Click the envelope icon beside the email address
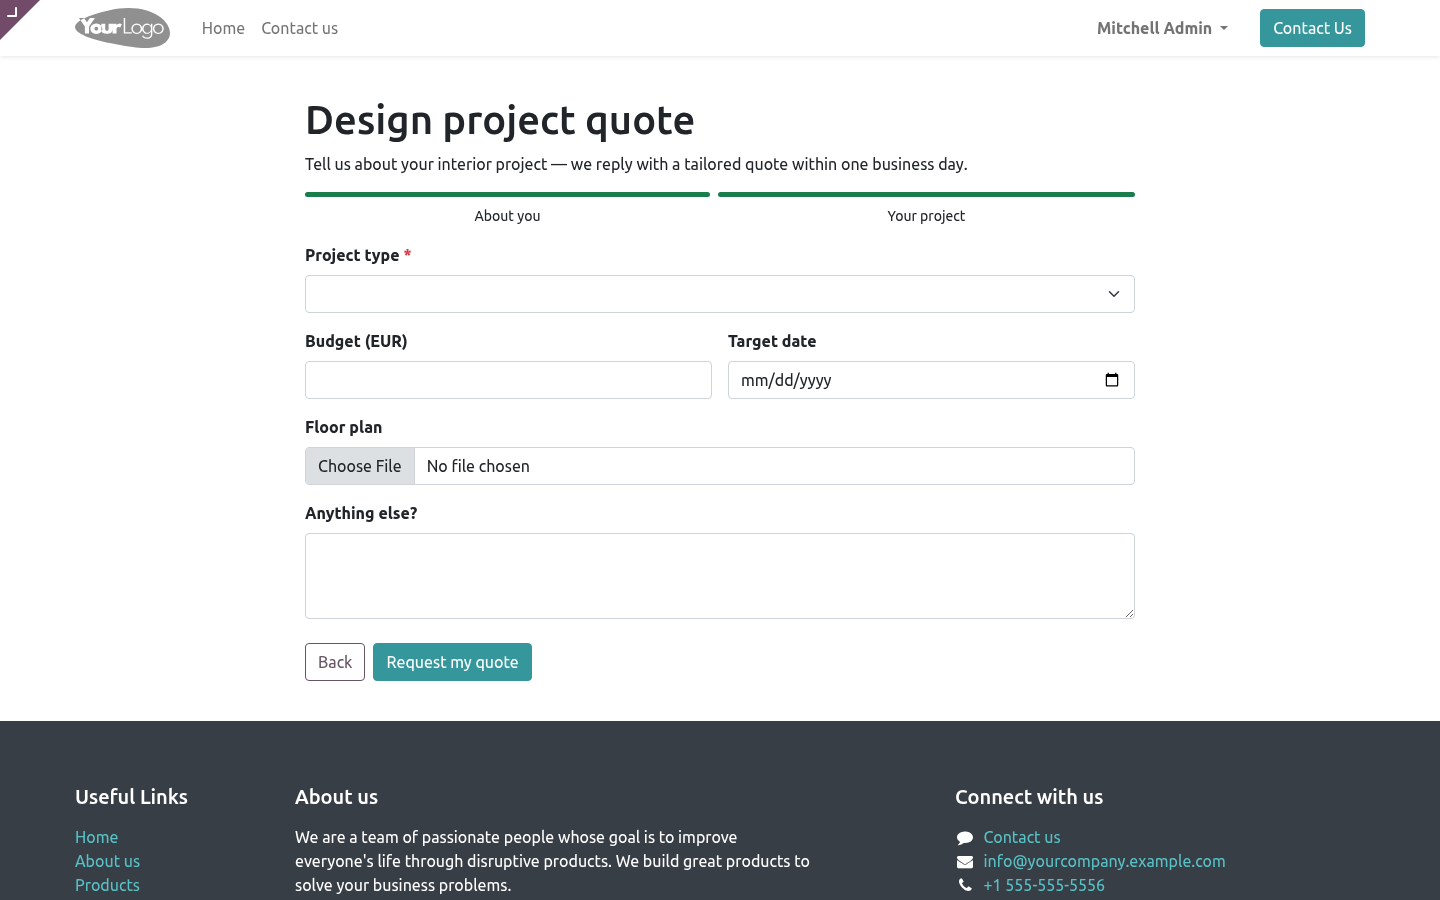Image resolution: width=1440 pixels, height=900 pixels. coord(965,862)
